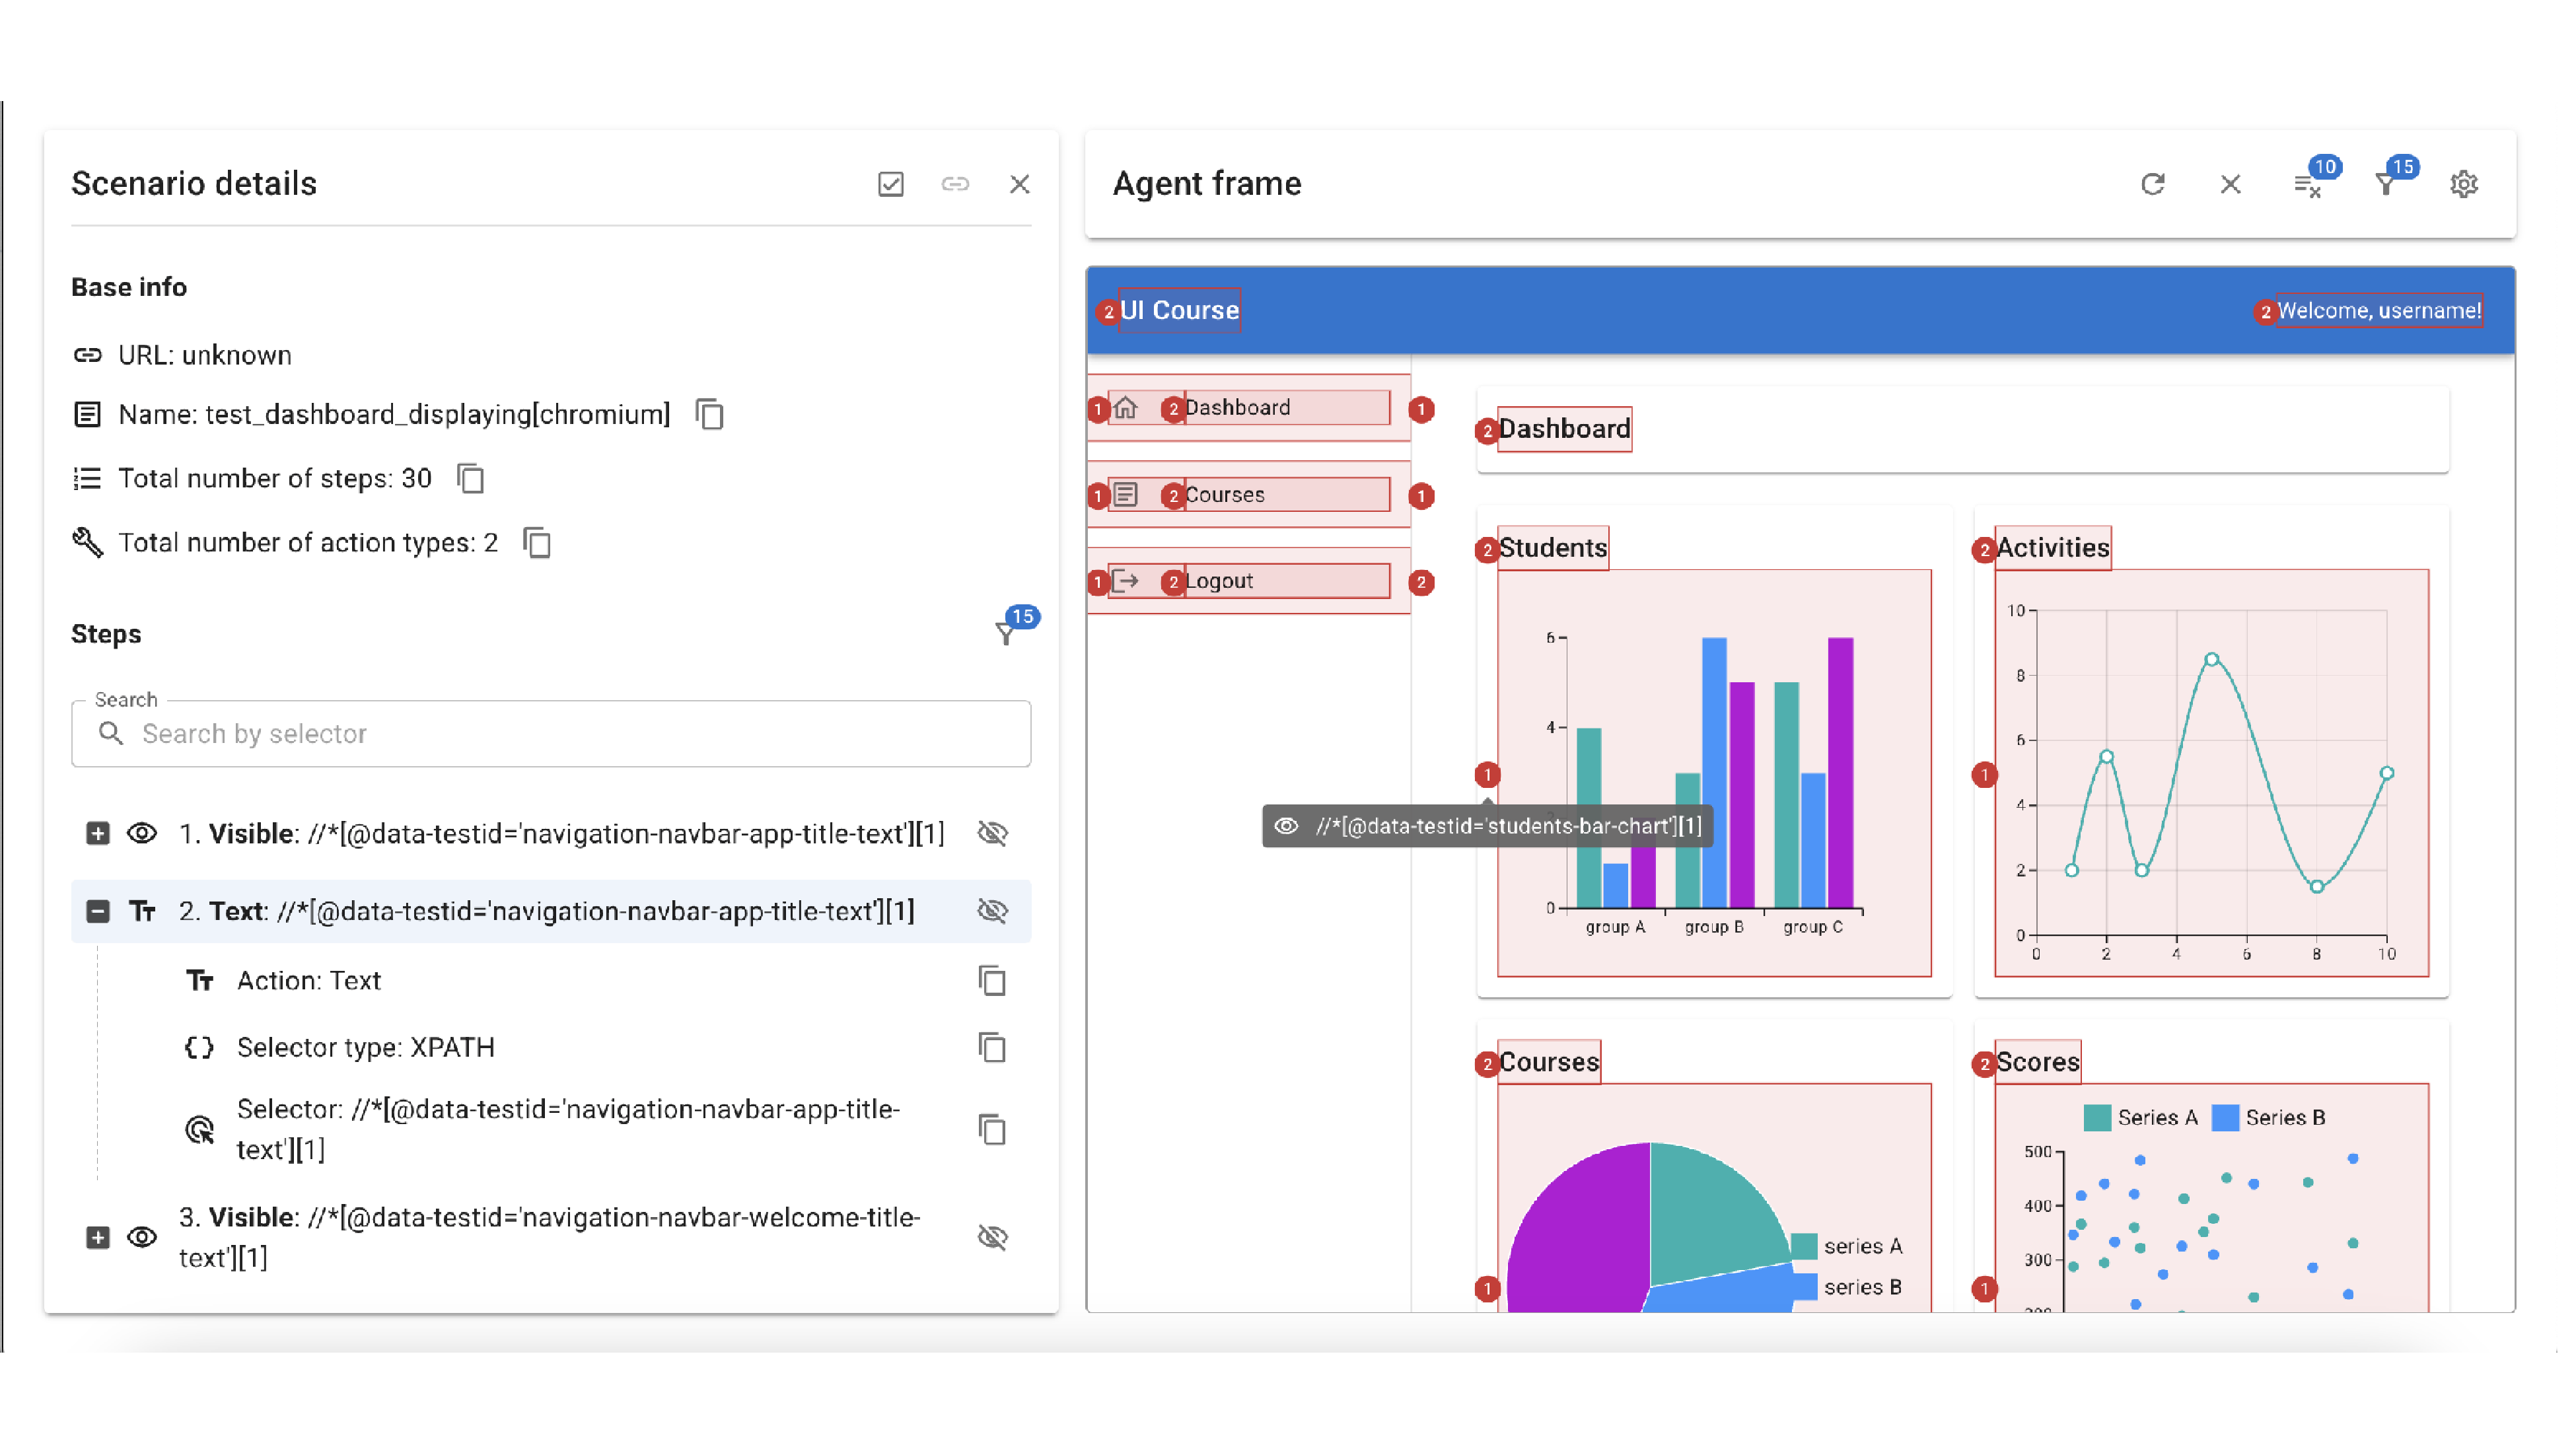The width and height of the screenshot is (2576, 1453).
Task: Expand step 3 Visible details
Action: [97, 1237]
